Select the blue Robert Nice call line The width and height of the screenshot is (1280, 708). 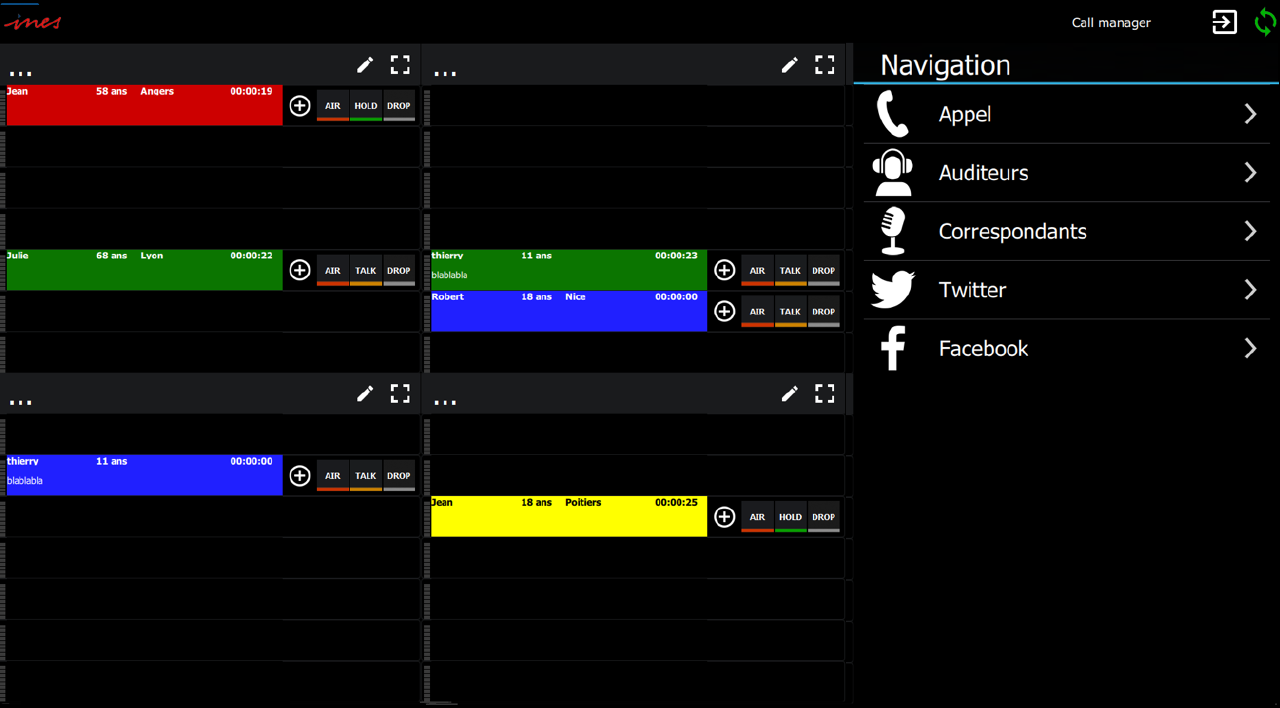pos(568,311)
